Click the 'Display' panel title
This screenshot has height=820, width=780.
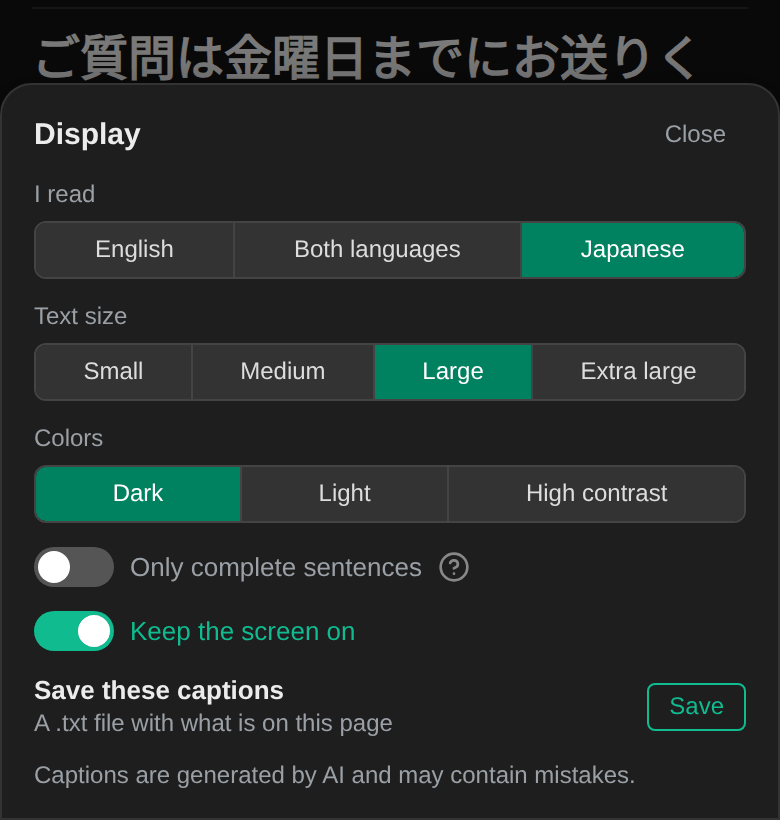(x=87, y=135)
